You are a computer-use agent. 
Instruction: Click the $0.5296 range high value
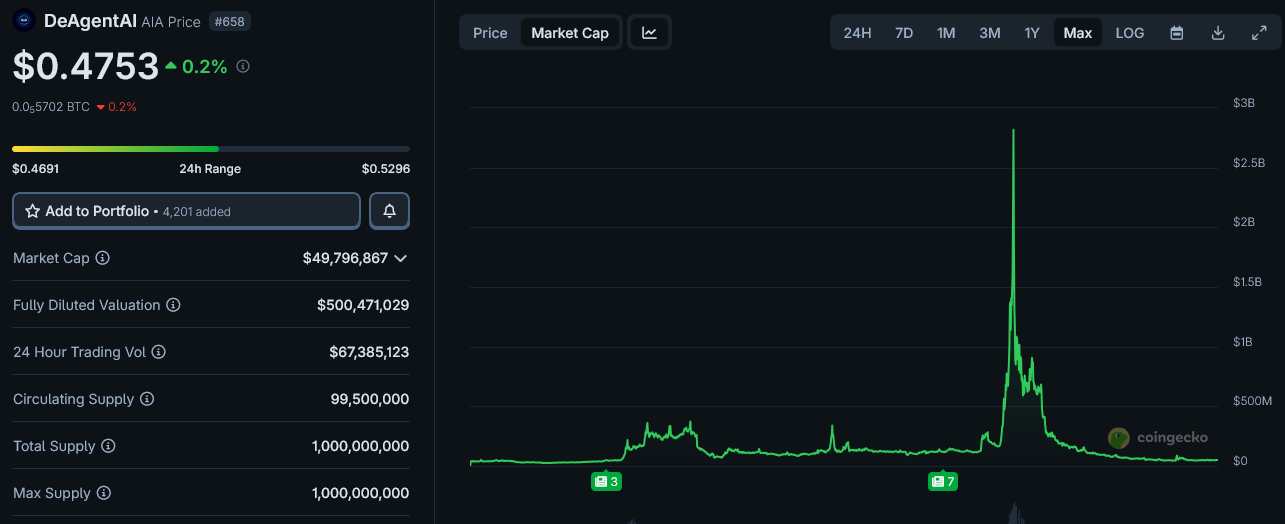[x=386, y=169]
